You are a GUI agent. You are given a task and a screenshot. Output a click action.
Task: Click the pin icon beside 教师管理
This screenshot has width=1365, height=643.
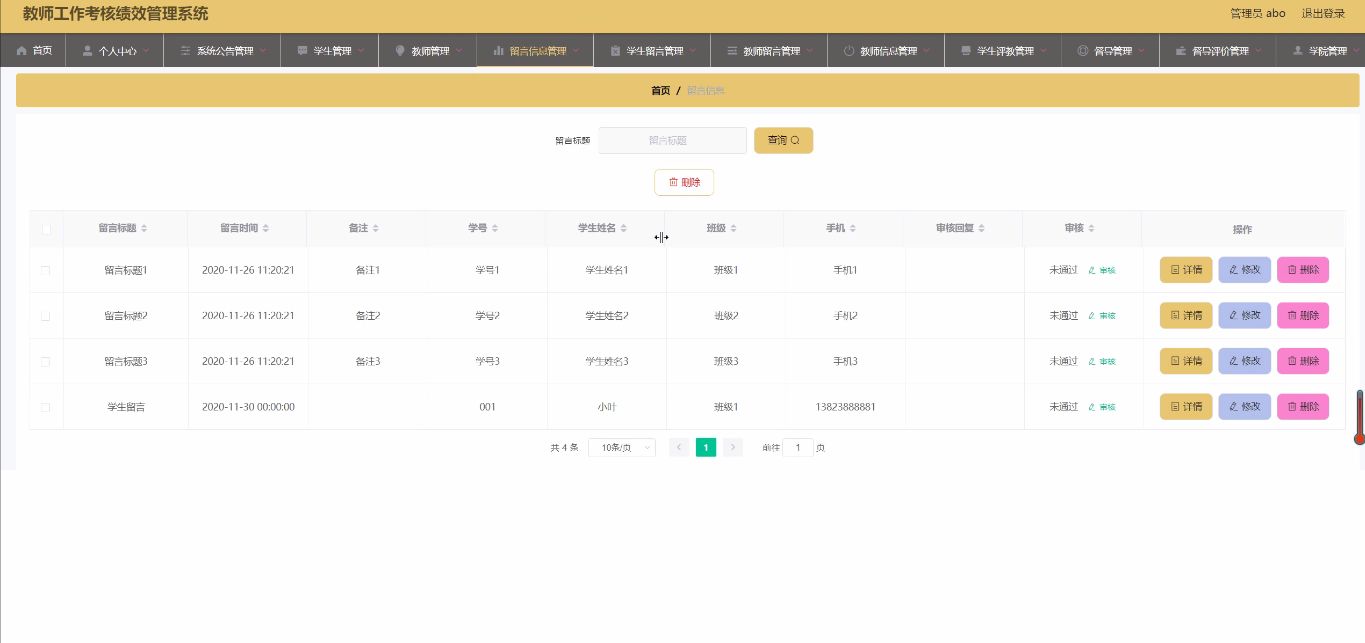pos(400,50)
